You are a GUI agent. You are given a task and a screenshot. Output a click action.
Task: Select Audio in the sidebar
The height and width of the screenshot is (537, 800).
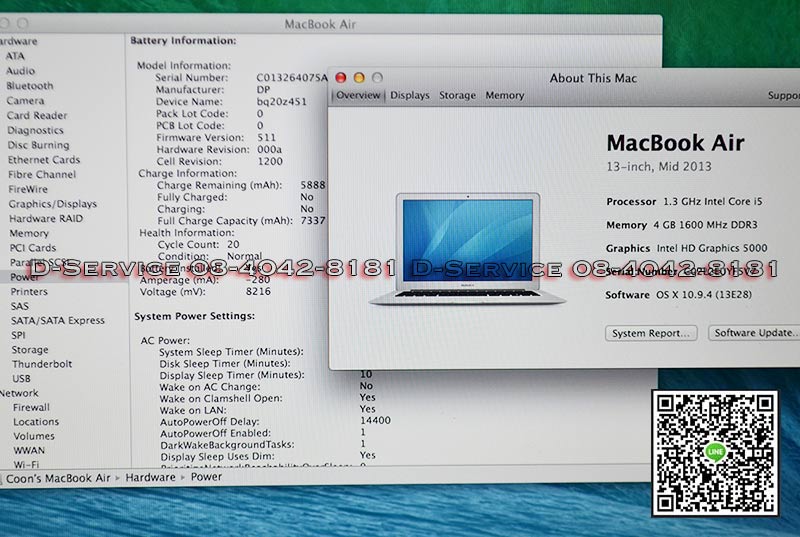point(20,71)
